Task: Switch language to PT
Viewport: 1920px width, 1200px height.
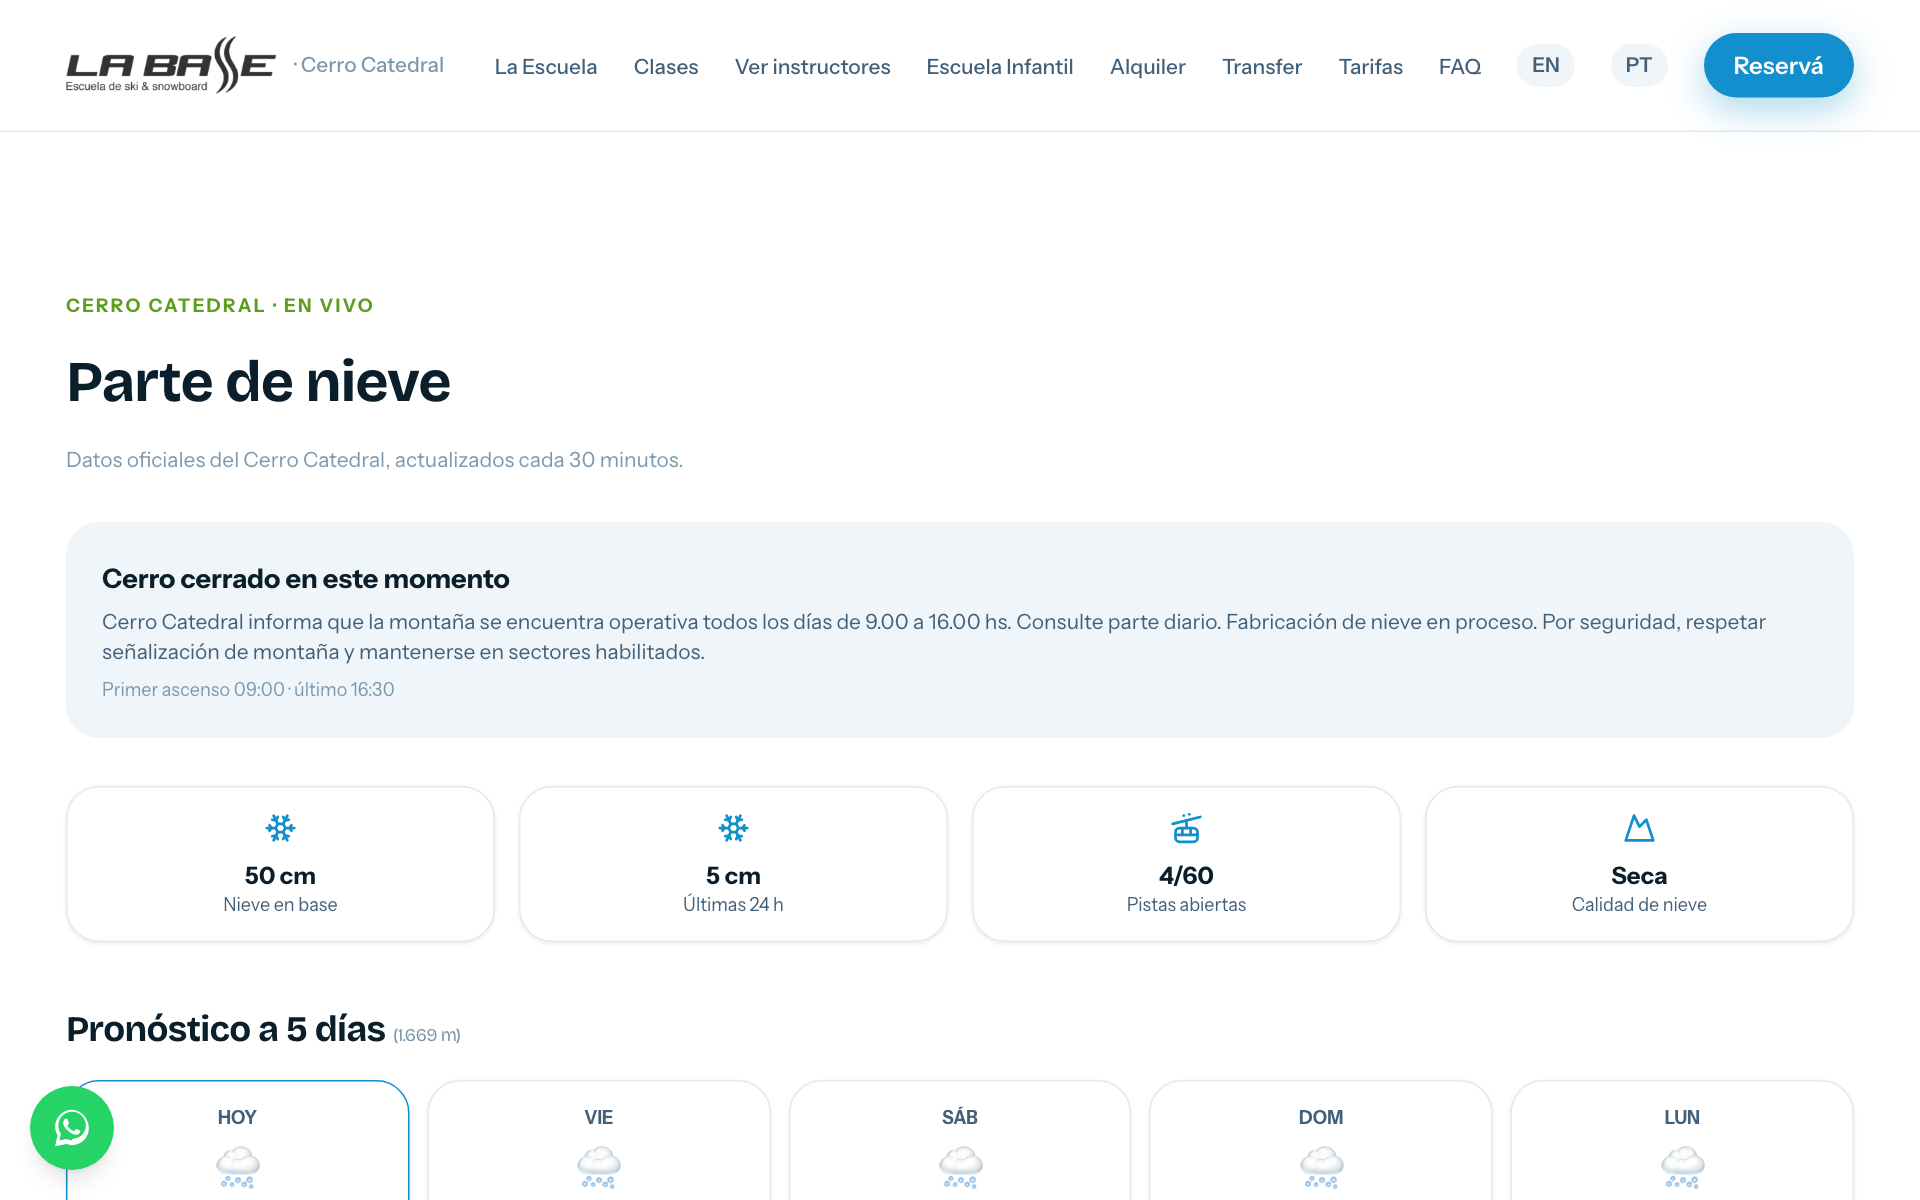Action: [1639, 65]
